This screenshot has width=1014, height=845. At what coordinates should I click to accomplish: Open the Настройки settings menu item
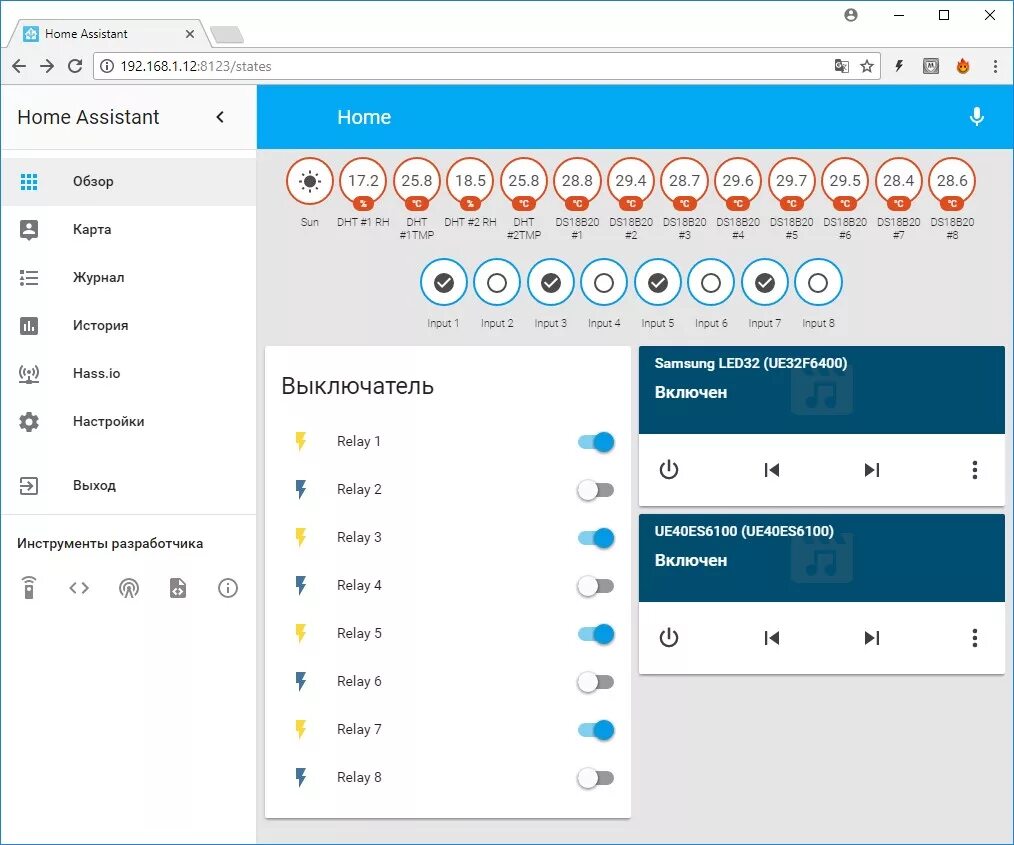[x=129, y=422]
